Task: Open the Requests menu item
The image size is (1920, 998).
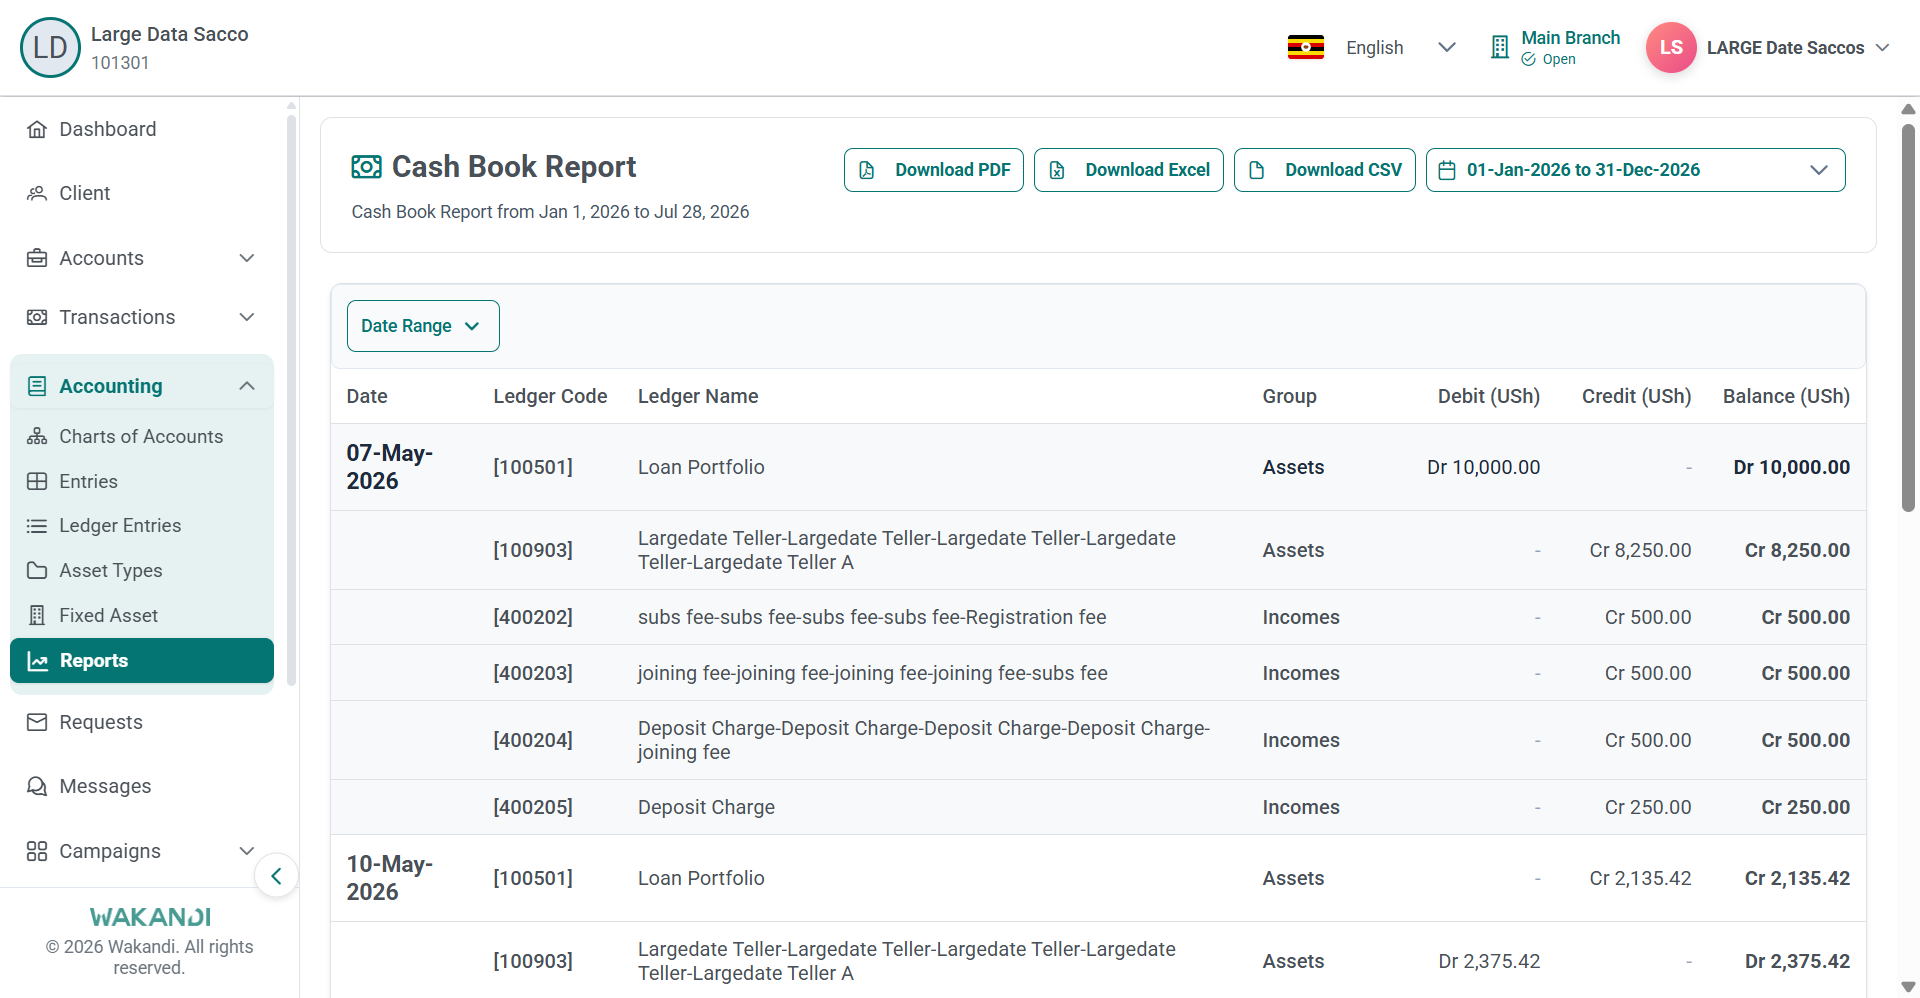Action: [x=142, y=722]
